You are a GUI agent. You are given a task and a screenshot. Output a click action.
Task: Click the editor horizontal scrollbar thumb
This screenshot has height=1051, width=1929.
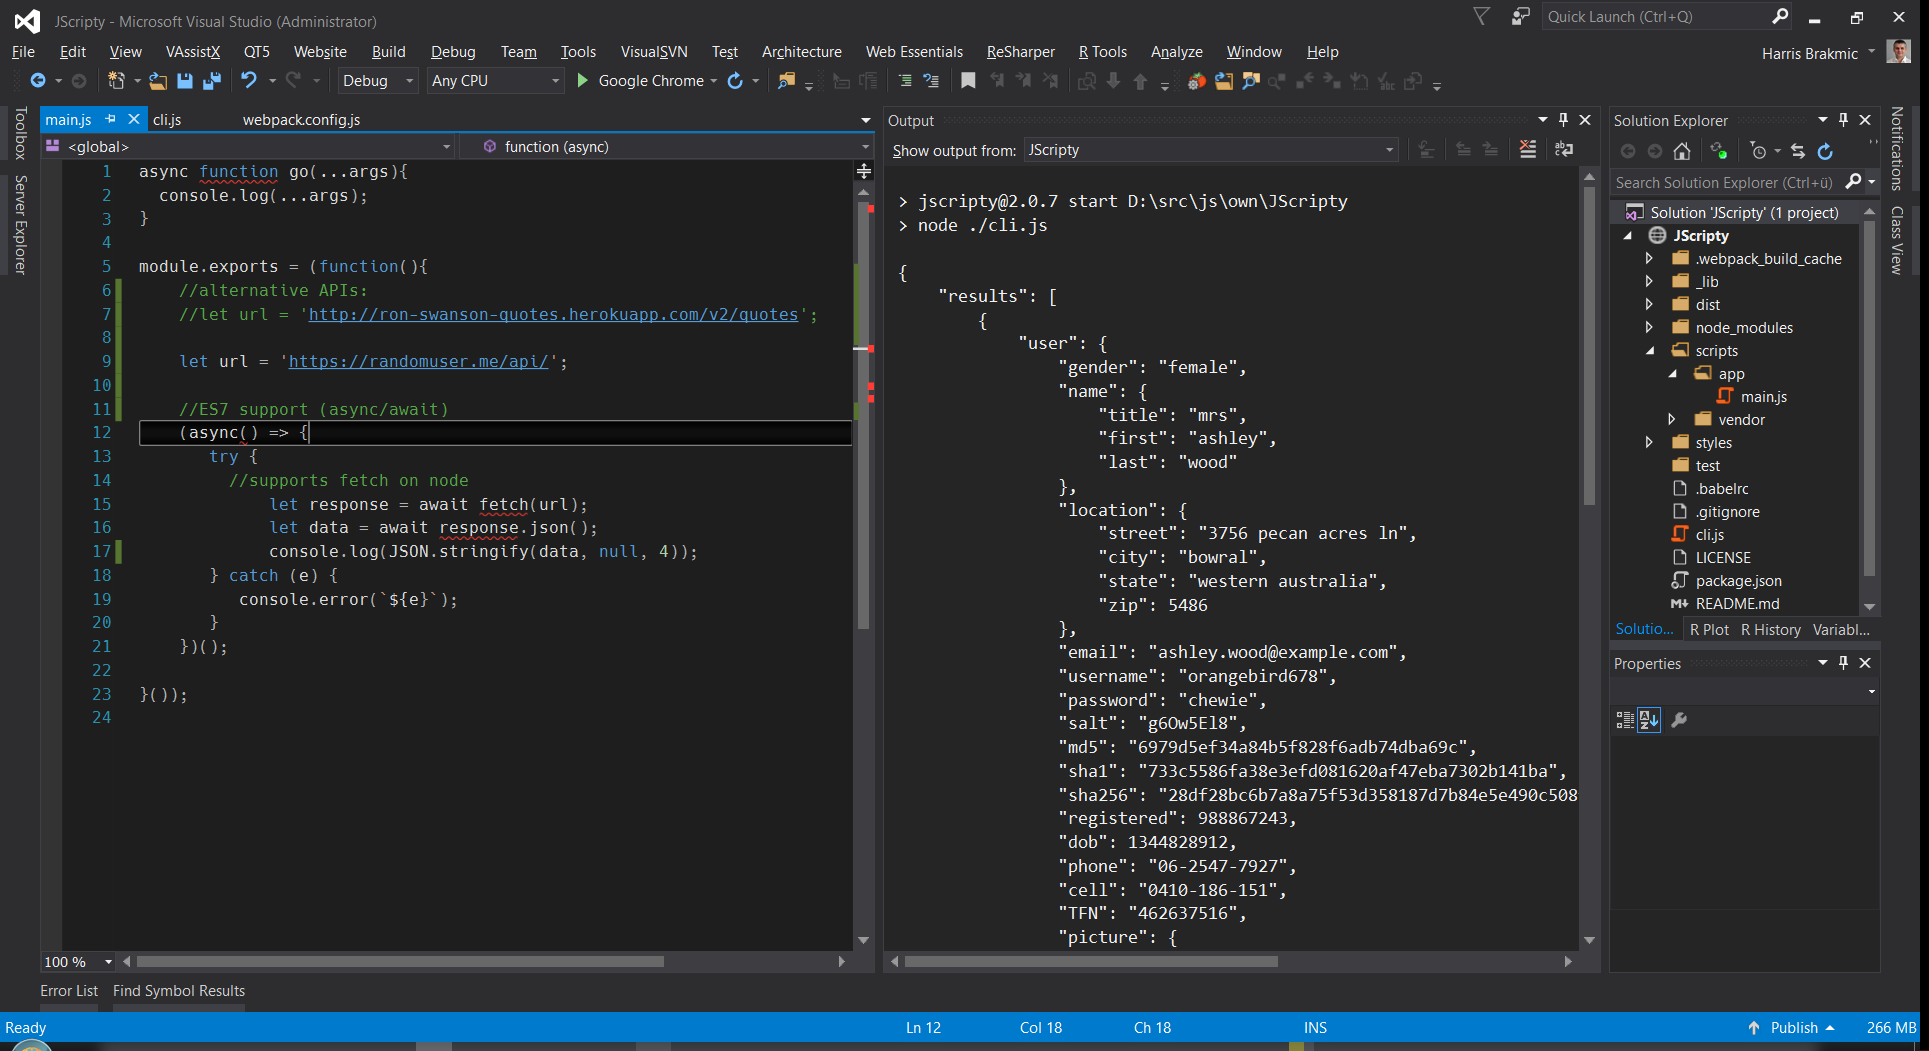pos(400,962)
